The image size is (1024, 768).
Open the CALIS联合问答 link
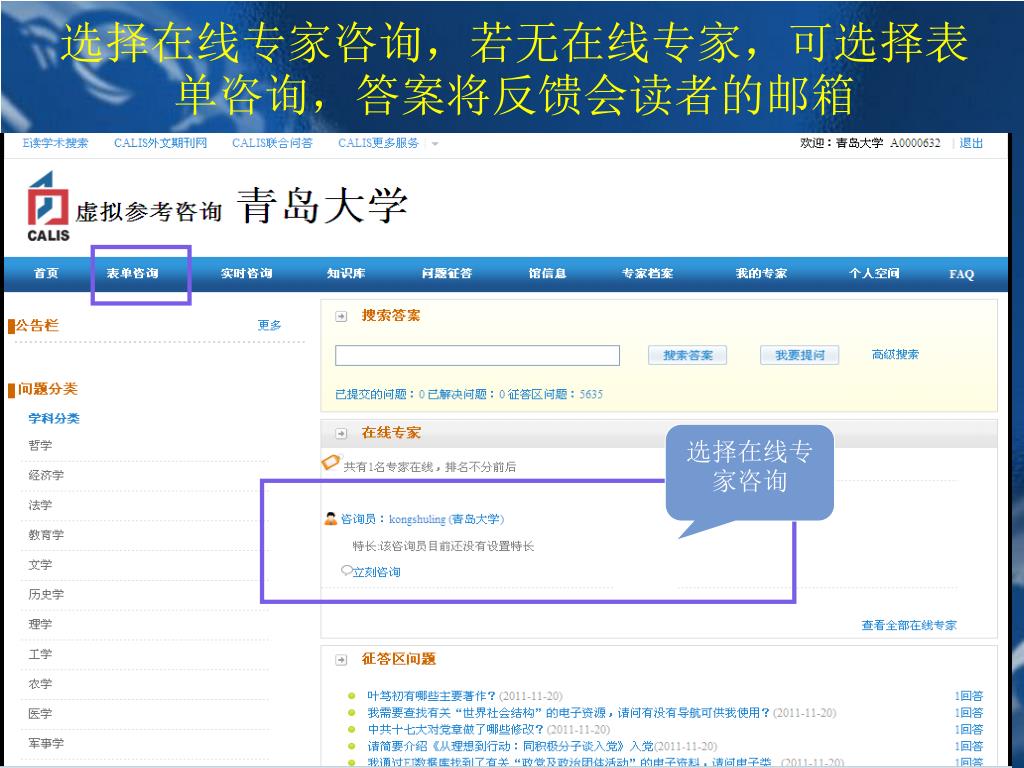coord(272,143)
